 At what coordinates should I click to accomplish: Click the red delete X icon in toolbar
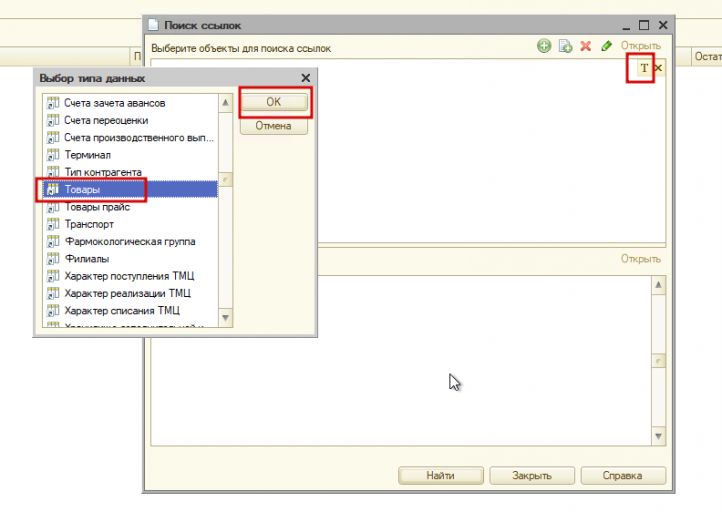point(586,46)
